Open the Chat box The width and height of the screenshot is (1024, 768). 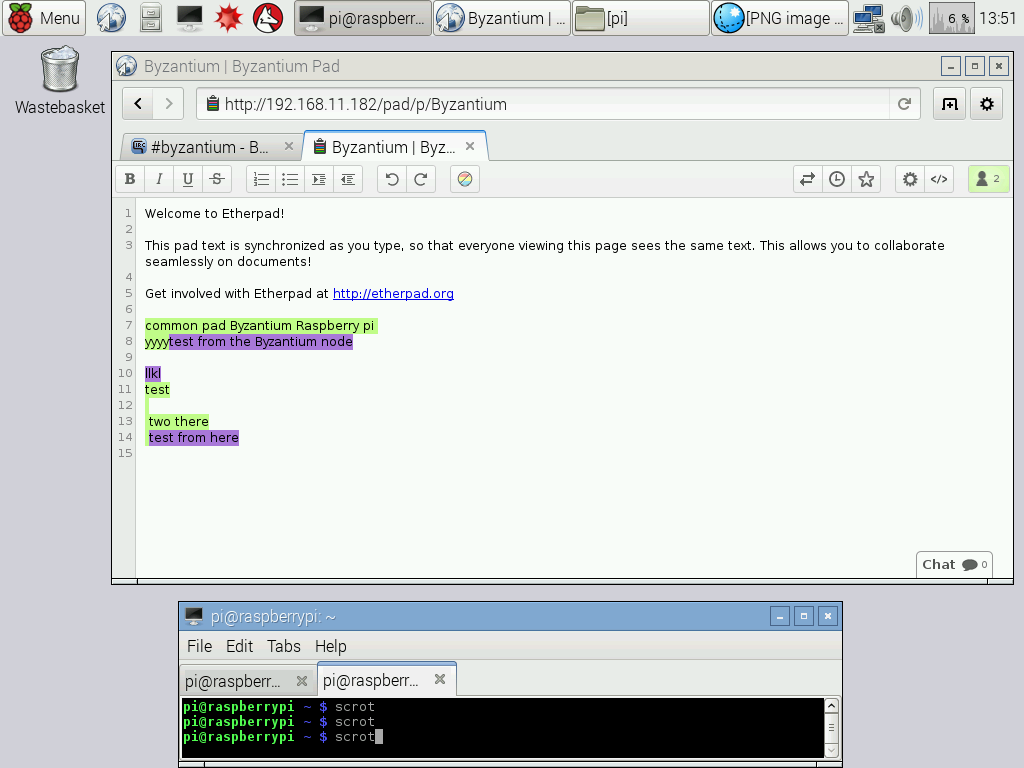click(954, 565)
